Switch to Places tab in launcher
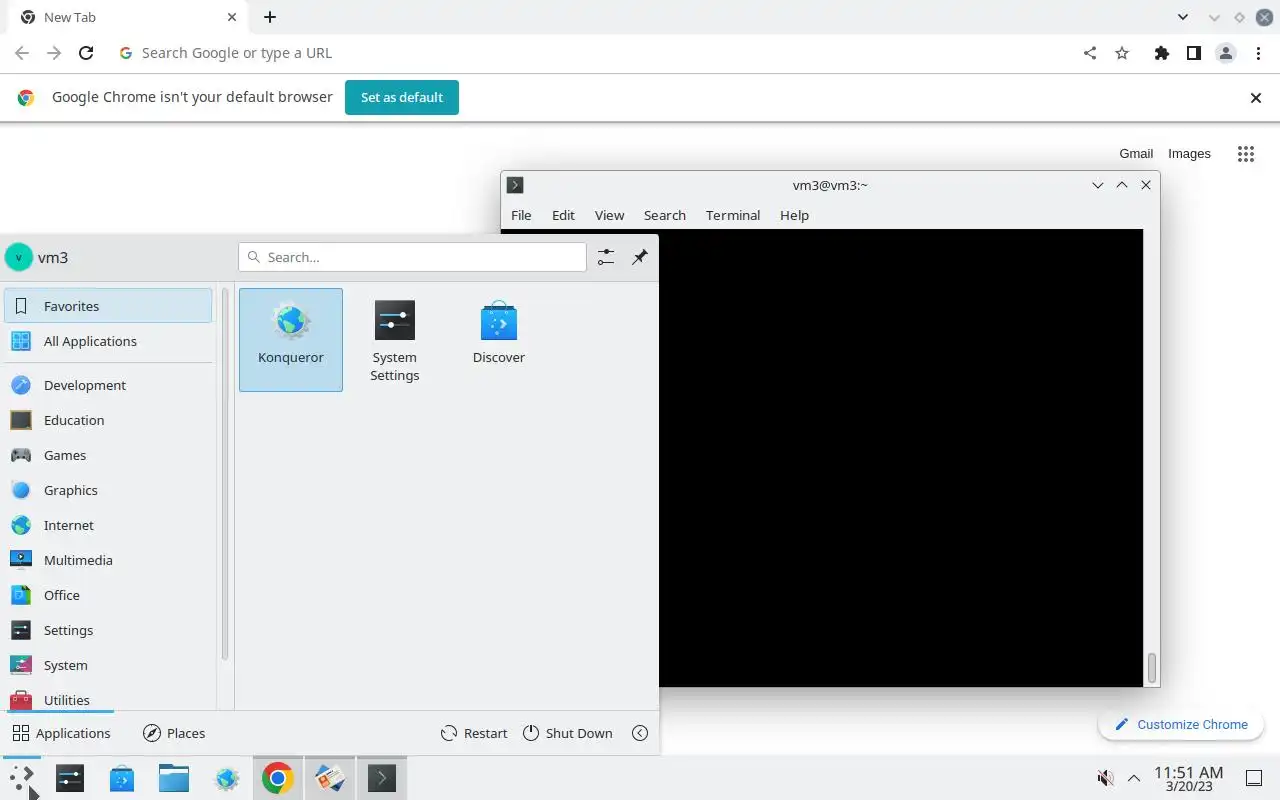 [x=174, y=733]
